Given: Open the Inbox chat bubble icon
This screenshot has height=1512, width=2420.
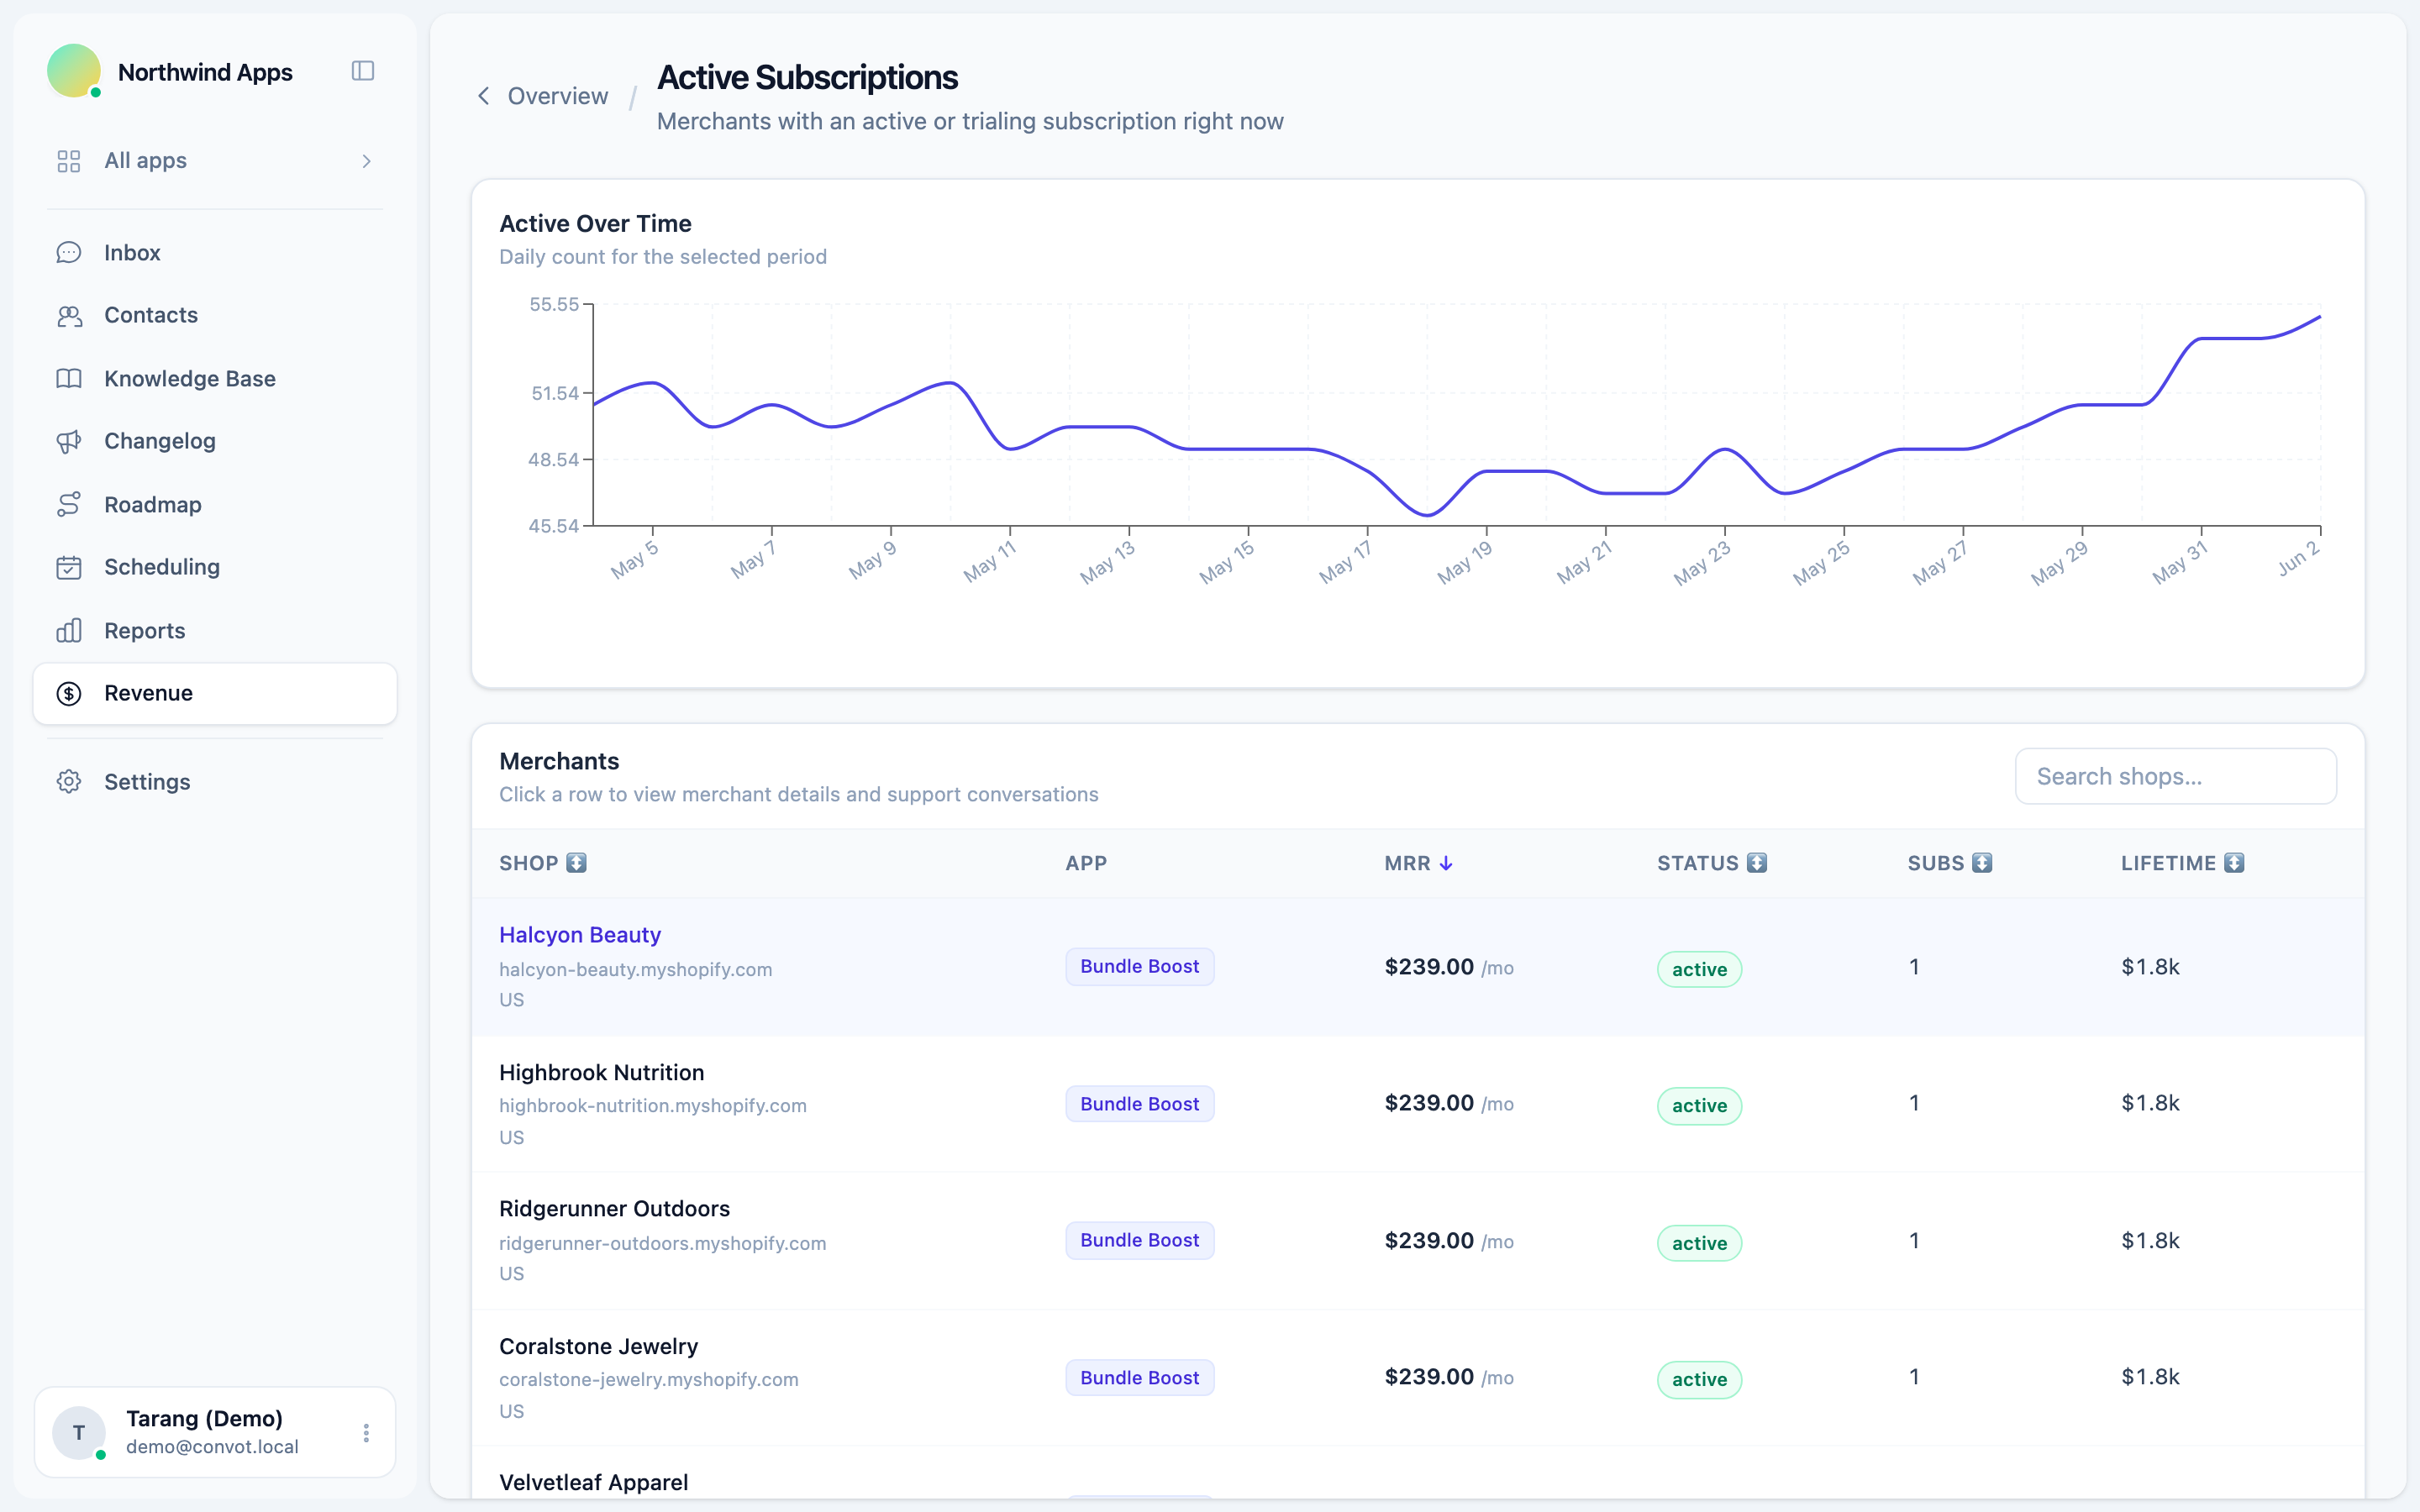Looking at the screenshot, I should (69, 253).
